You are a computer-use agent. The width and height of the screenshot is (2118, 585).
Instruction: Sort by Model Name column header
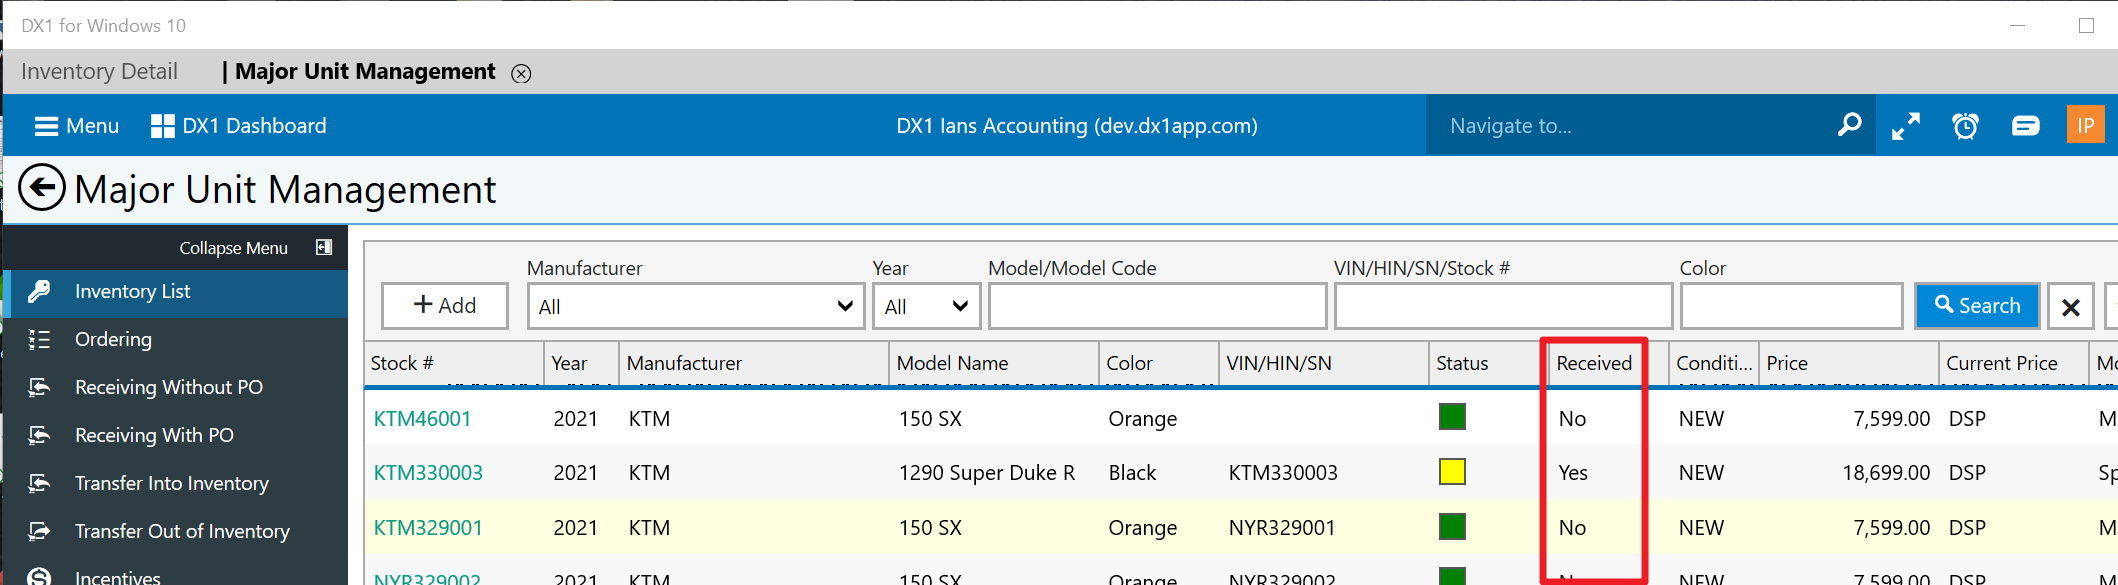pyautogui.click(x=994, y=363)
